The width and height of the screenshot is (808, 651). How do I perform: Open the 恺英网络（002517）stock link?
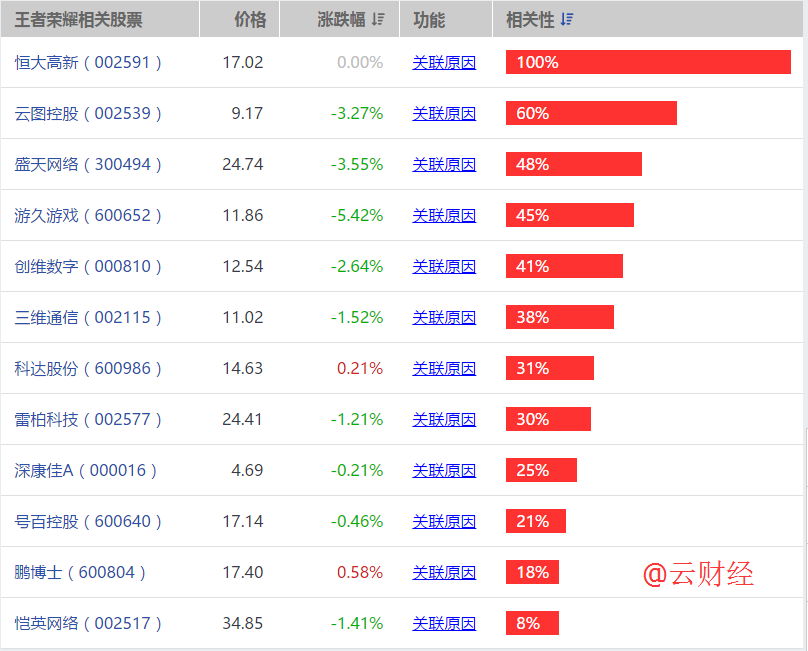tap(88, 622)
